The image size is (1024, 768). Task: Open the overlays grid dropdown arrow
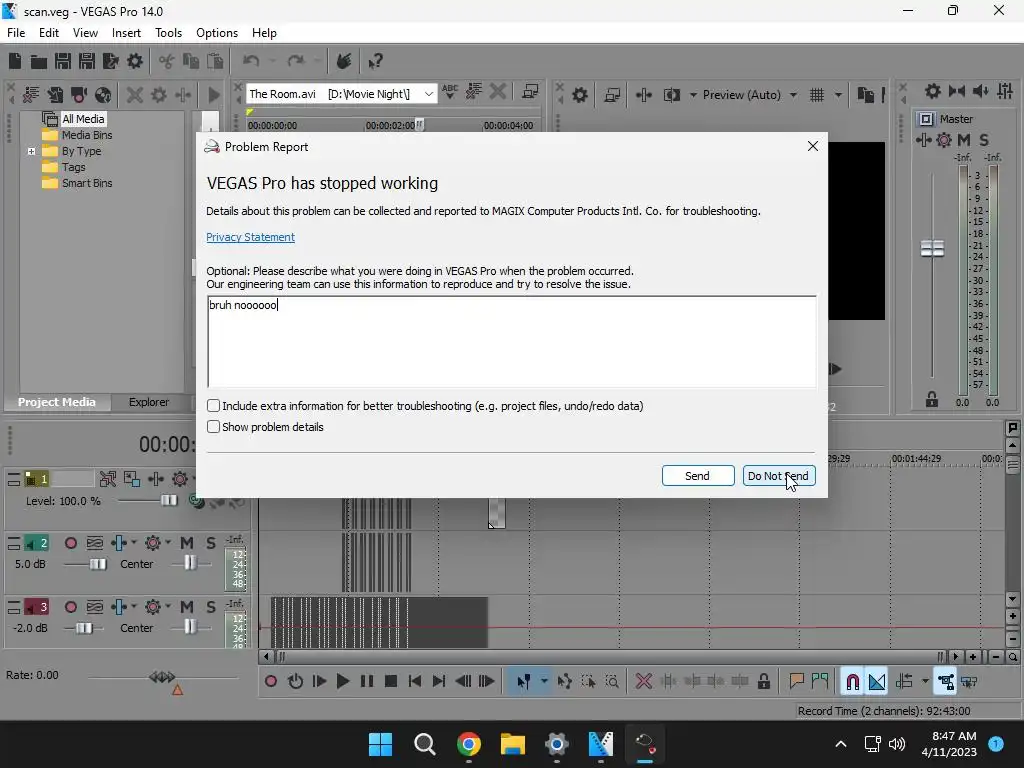point(838,95)
